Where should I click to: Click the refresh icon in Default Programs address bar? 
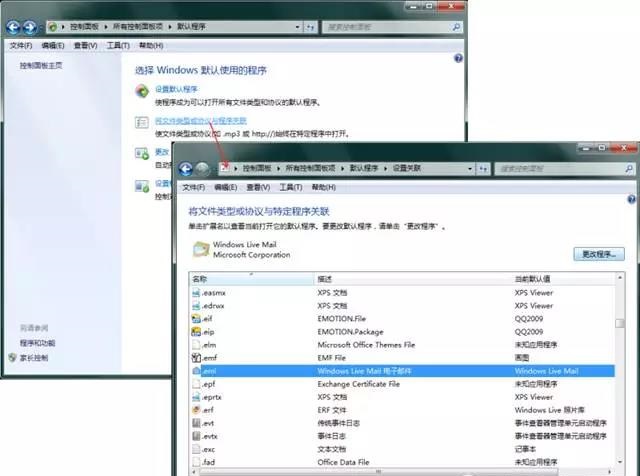coord(310,27)
